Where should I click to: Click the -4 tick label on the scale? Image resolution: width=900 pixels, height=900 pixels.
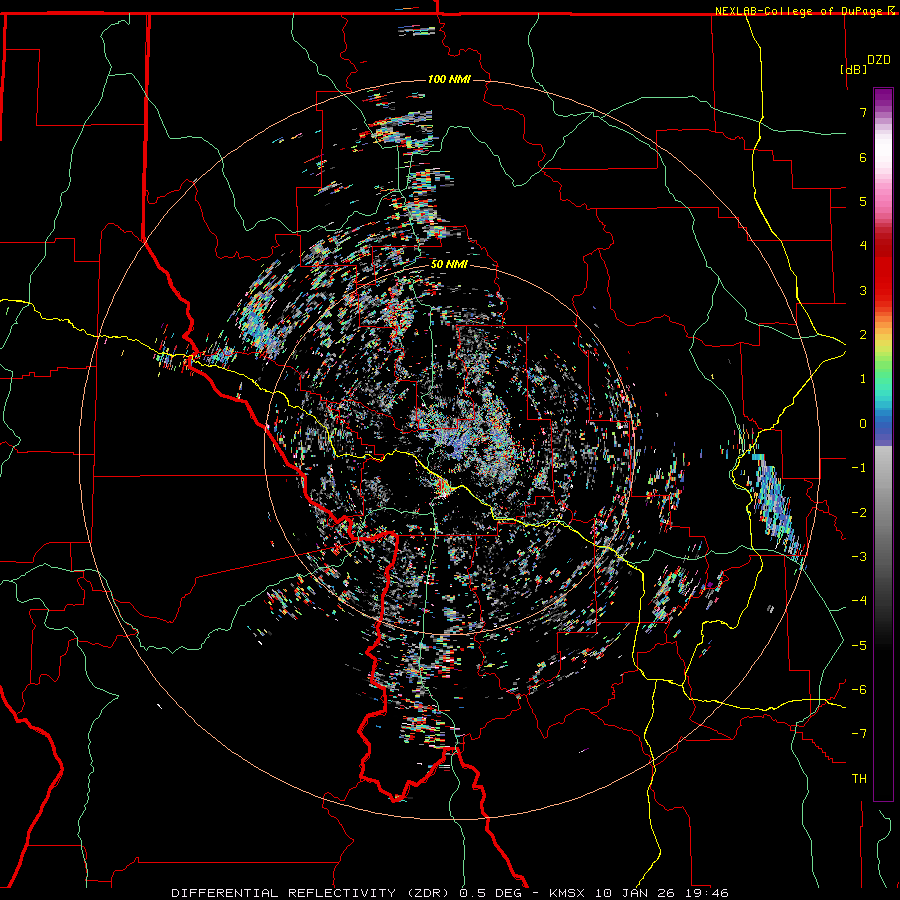[x=859, y=600]
